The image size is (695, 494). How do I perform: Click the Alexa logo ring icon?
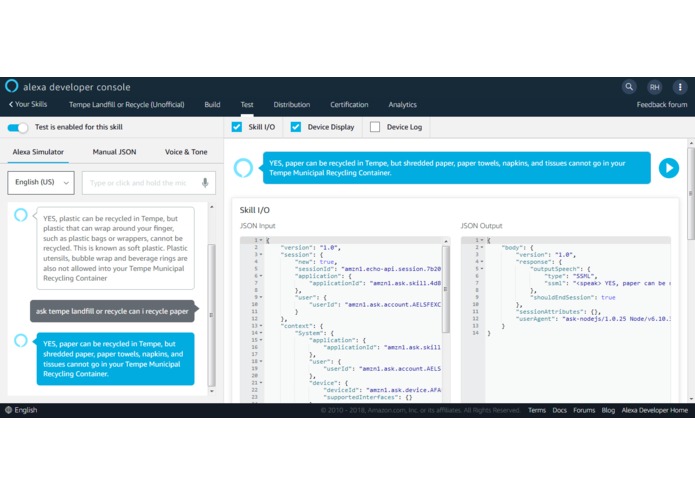12,86
